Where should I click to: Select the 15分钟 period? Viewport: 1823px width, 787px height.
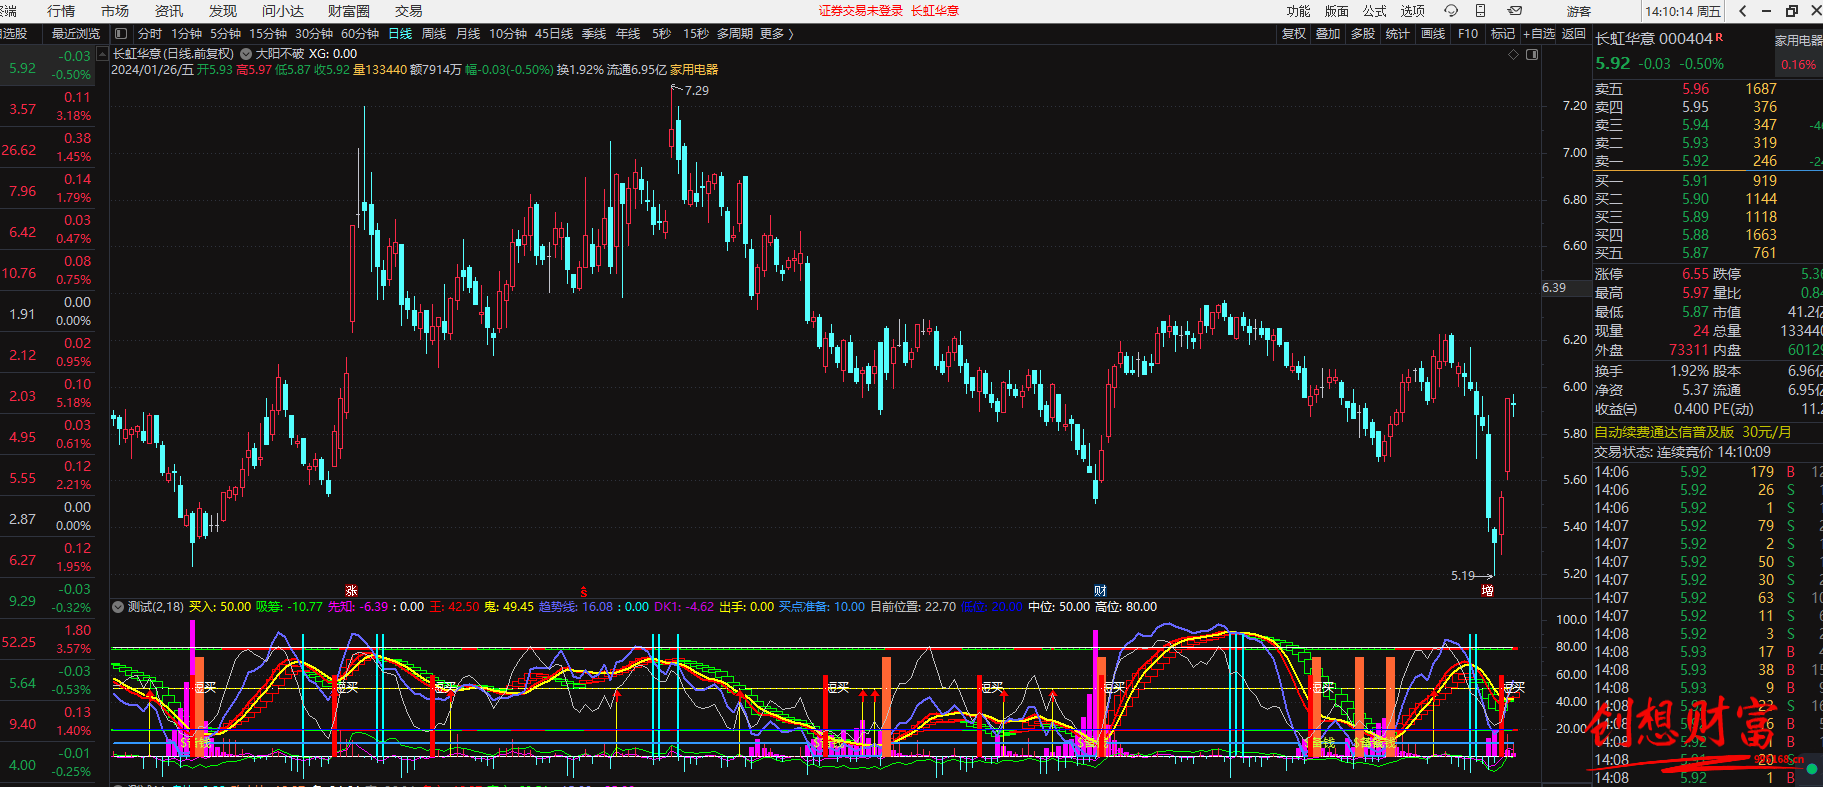point(268,34)
